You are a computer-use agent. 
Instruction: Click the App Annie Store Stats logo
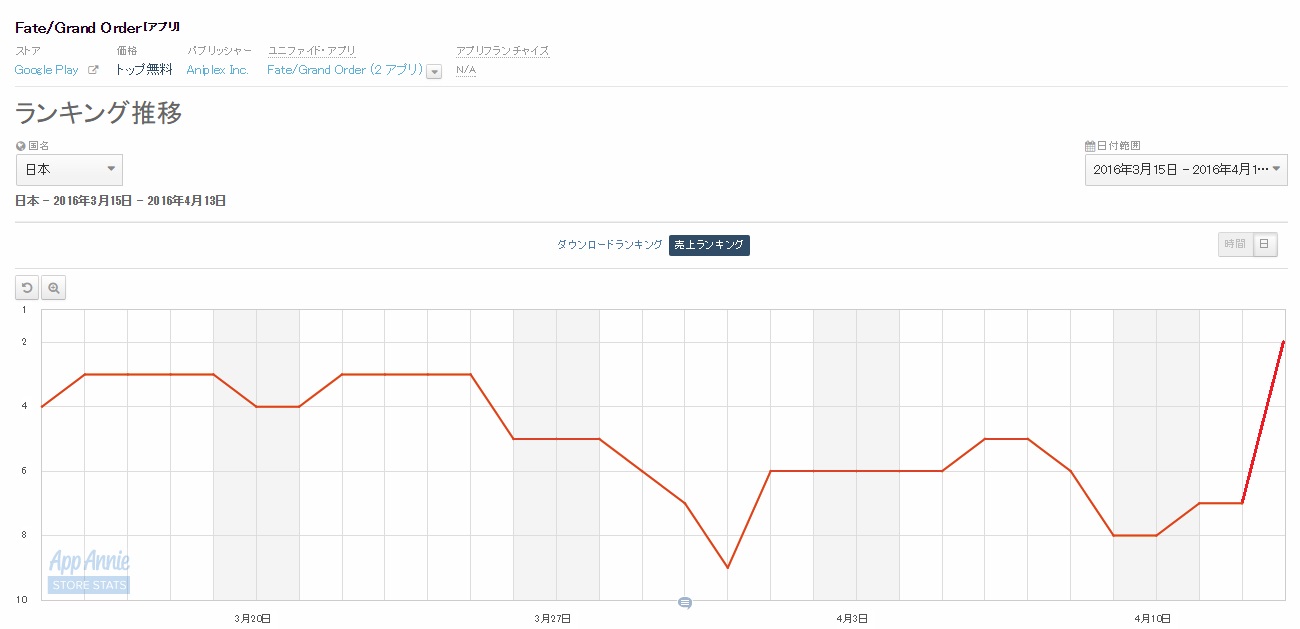tap(89, 572)
